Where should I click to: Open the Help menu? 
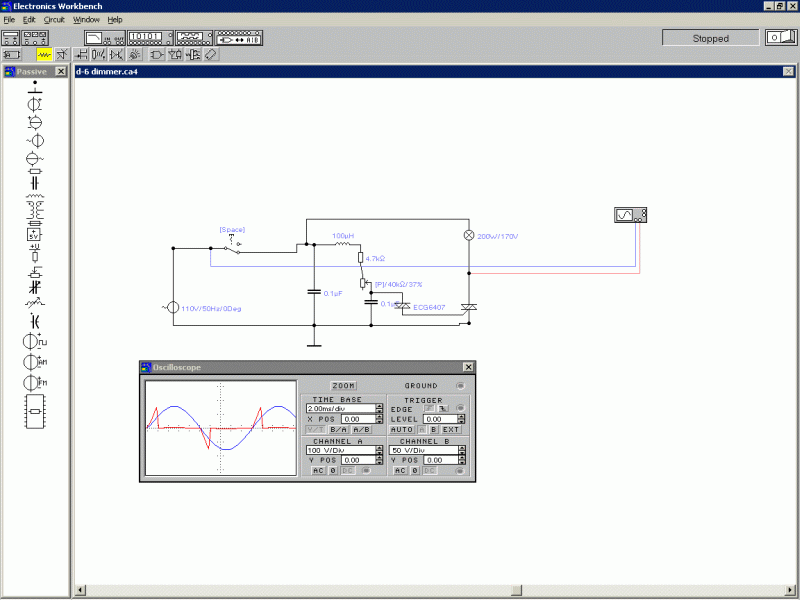click(115, 19)
